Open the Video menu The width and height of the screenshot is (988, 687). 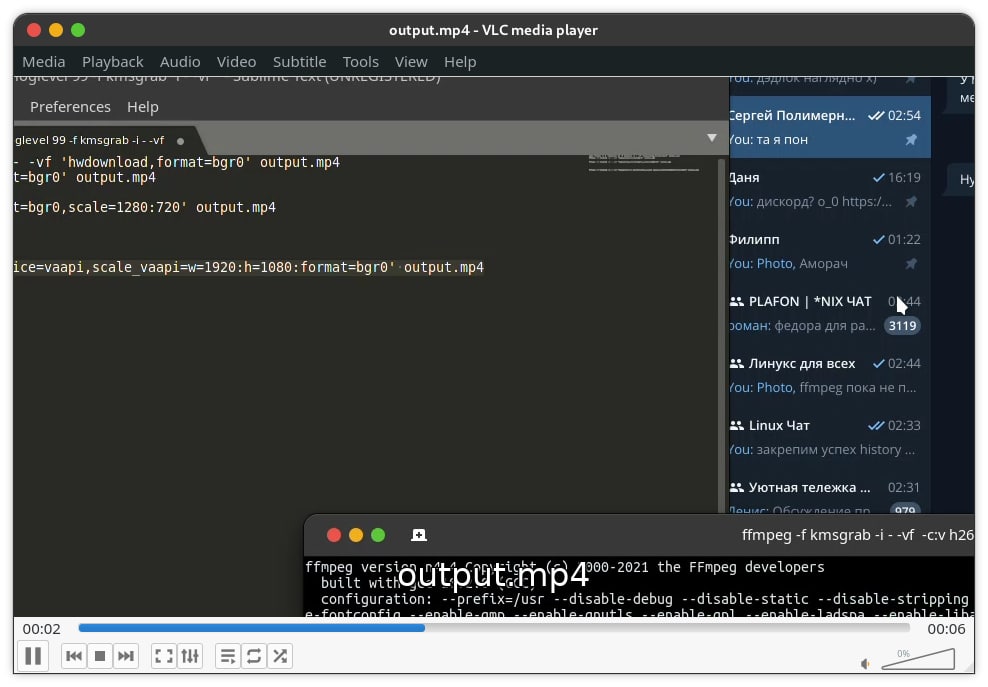pyautogui.click(x=236, y=61)
